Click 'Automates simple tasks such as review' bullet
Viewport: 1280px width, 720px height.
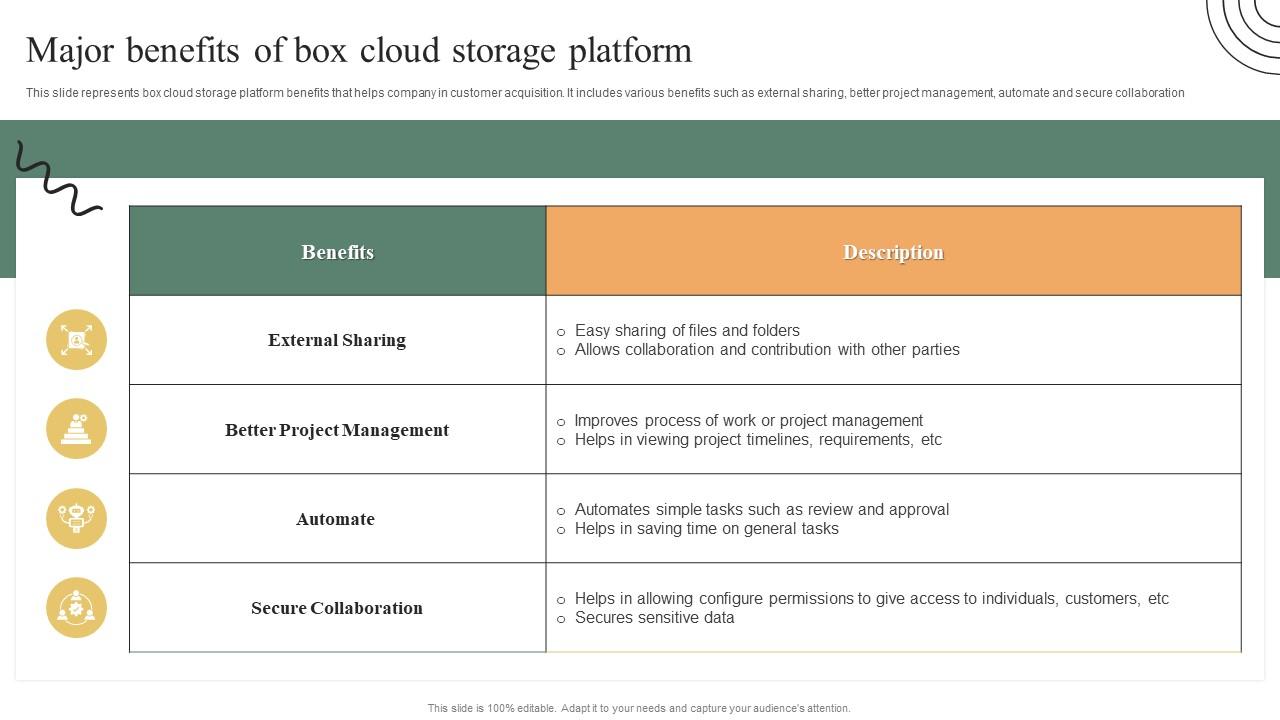762,509
